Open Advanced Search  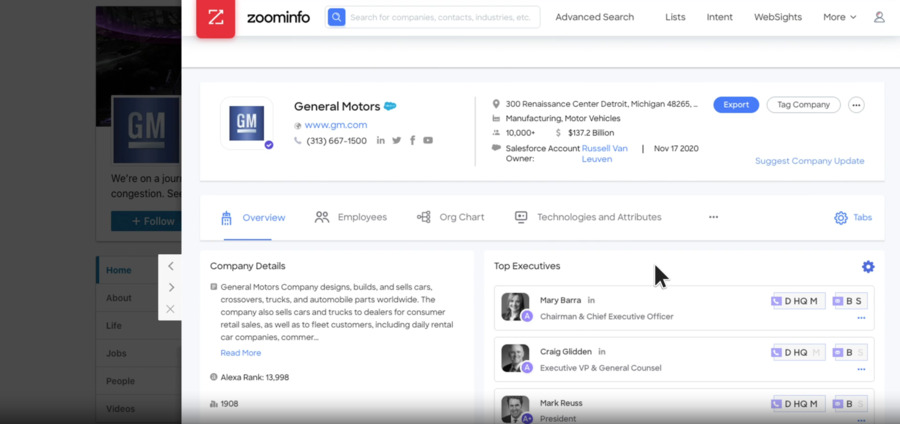[x=595, y=17]
